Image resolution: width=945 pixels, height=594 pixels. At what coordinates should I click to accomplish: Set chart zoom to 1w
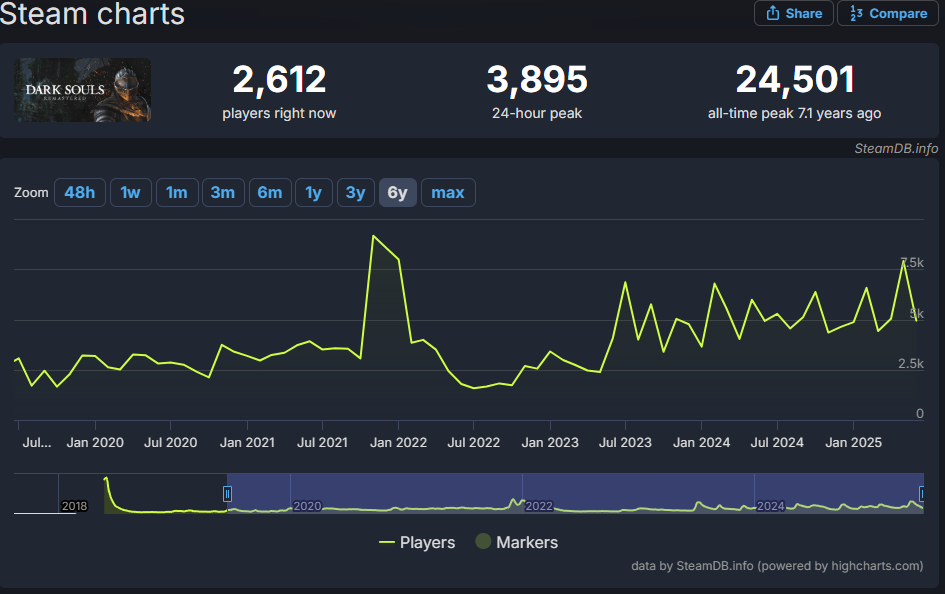point(130,193)
